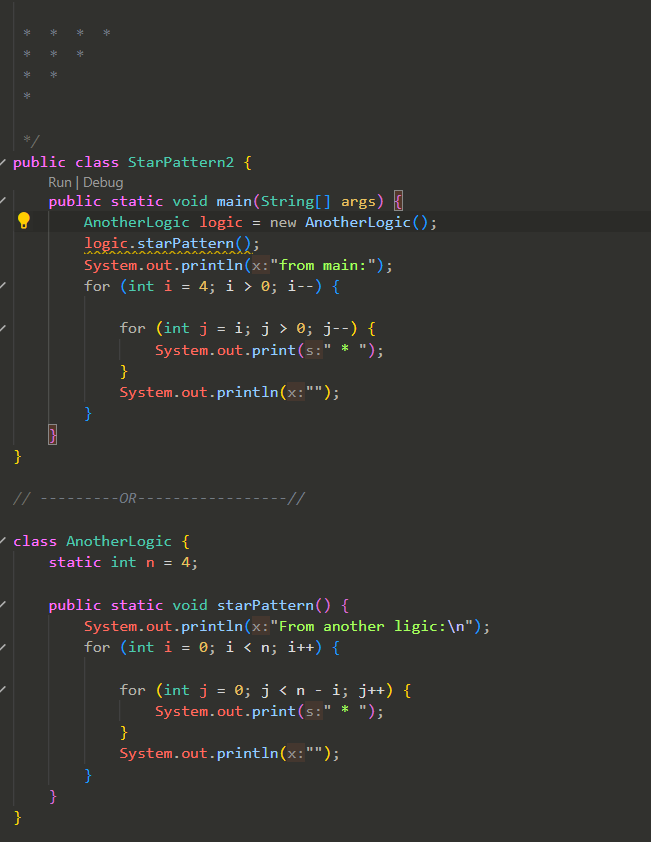Collapse the main method fold arrow
The image size is (651, 842).
(x=3, y=200)
